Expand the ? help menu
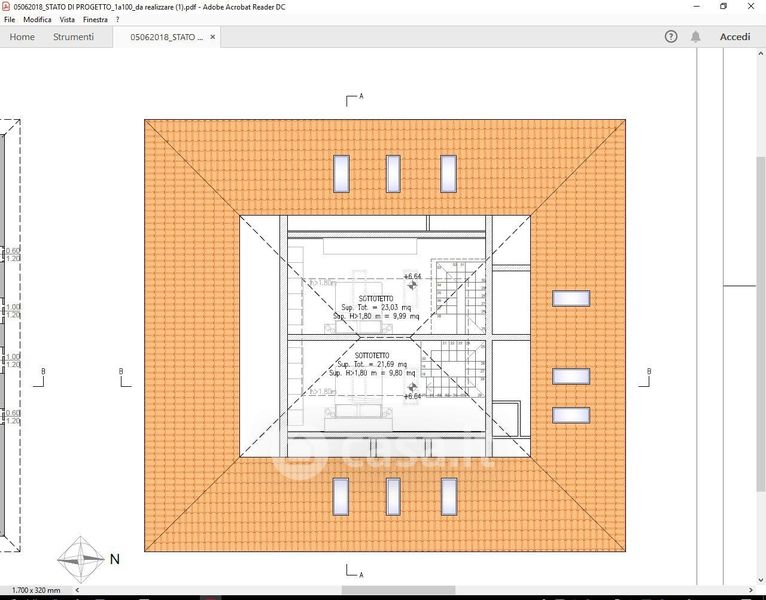 [117, 19]
